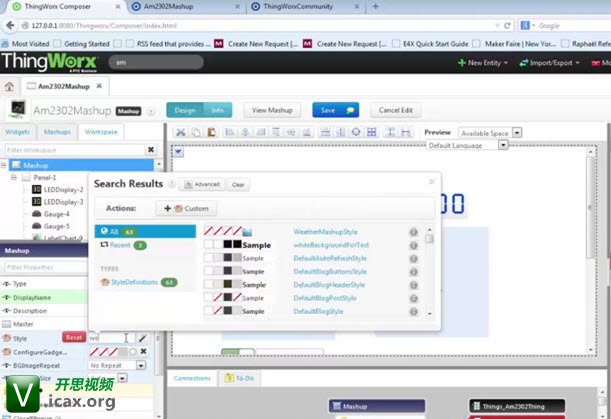
Task: Click the WeatherMashupStyle swatch preview
Action: click(x=228, y=232)
